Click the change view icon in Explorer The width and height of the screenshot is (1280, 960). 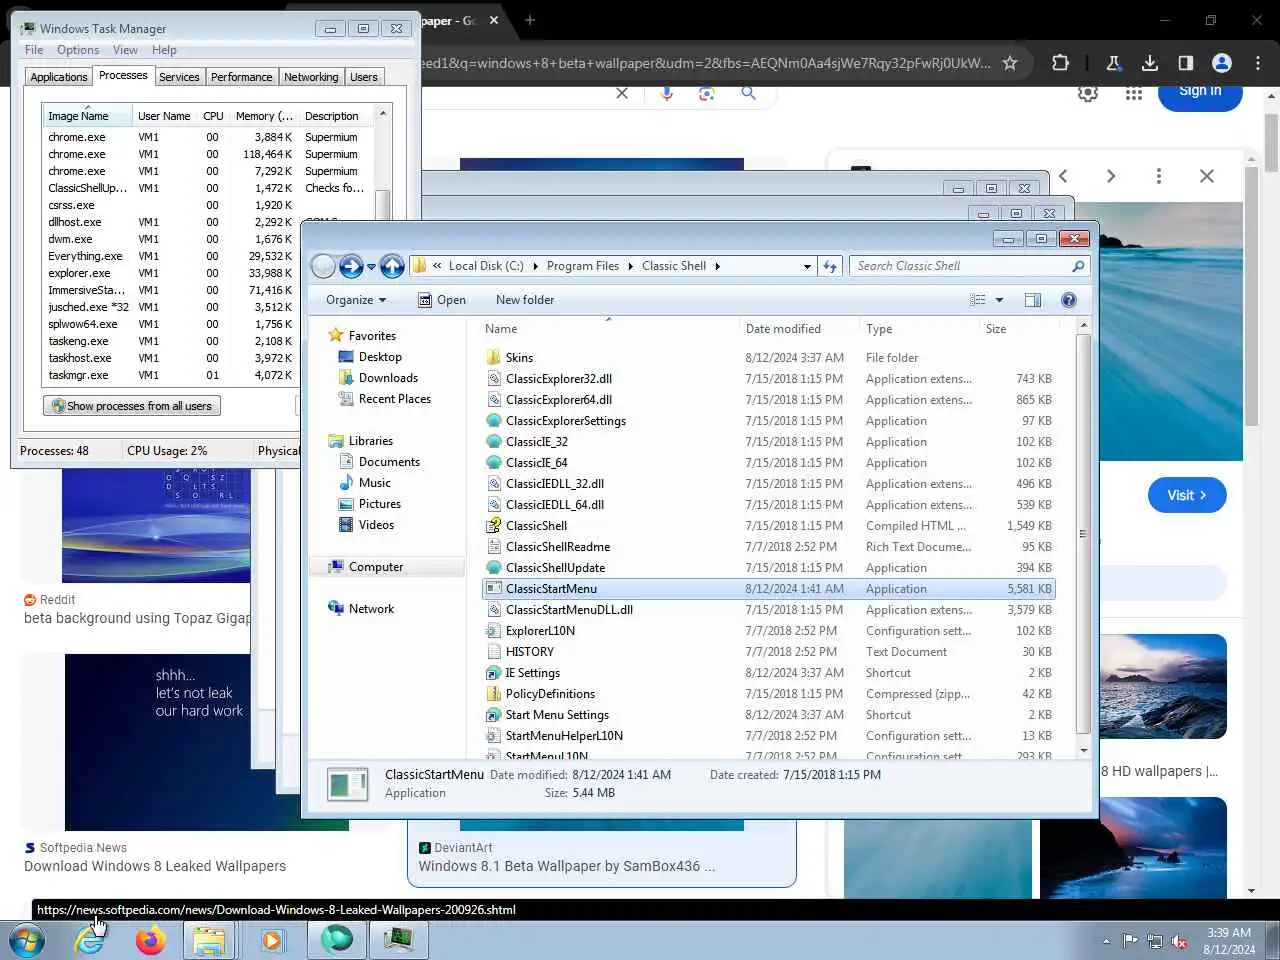(978, 300)
